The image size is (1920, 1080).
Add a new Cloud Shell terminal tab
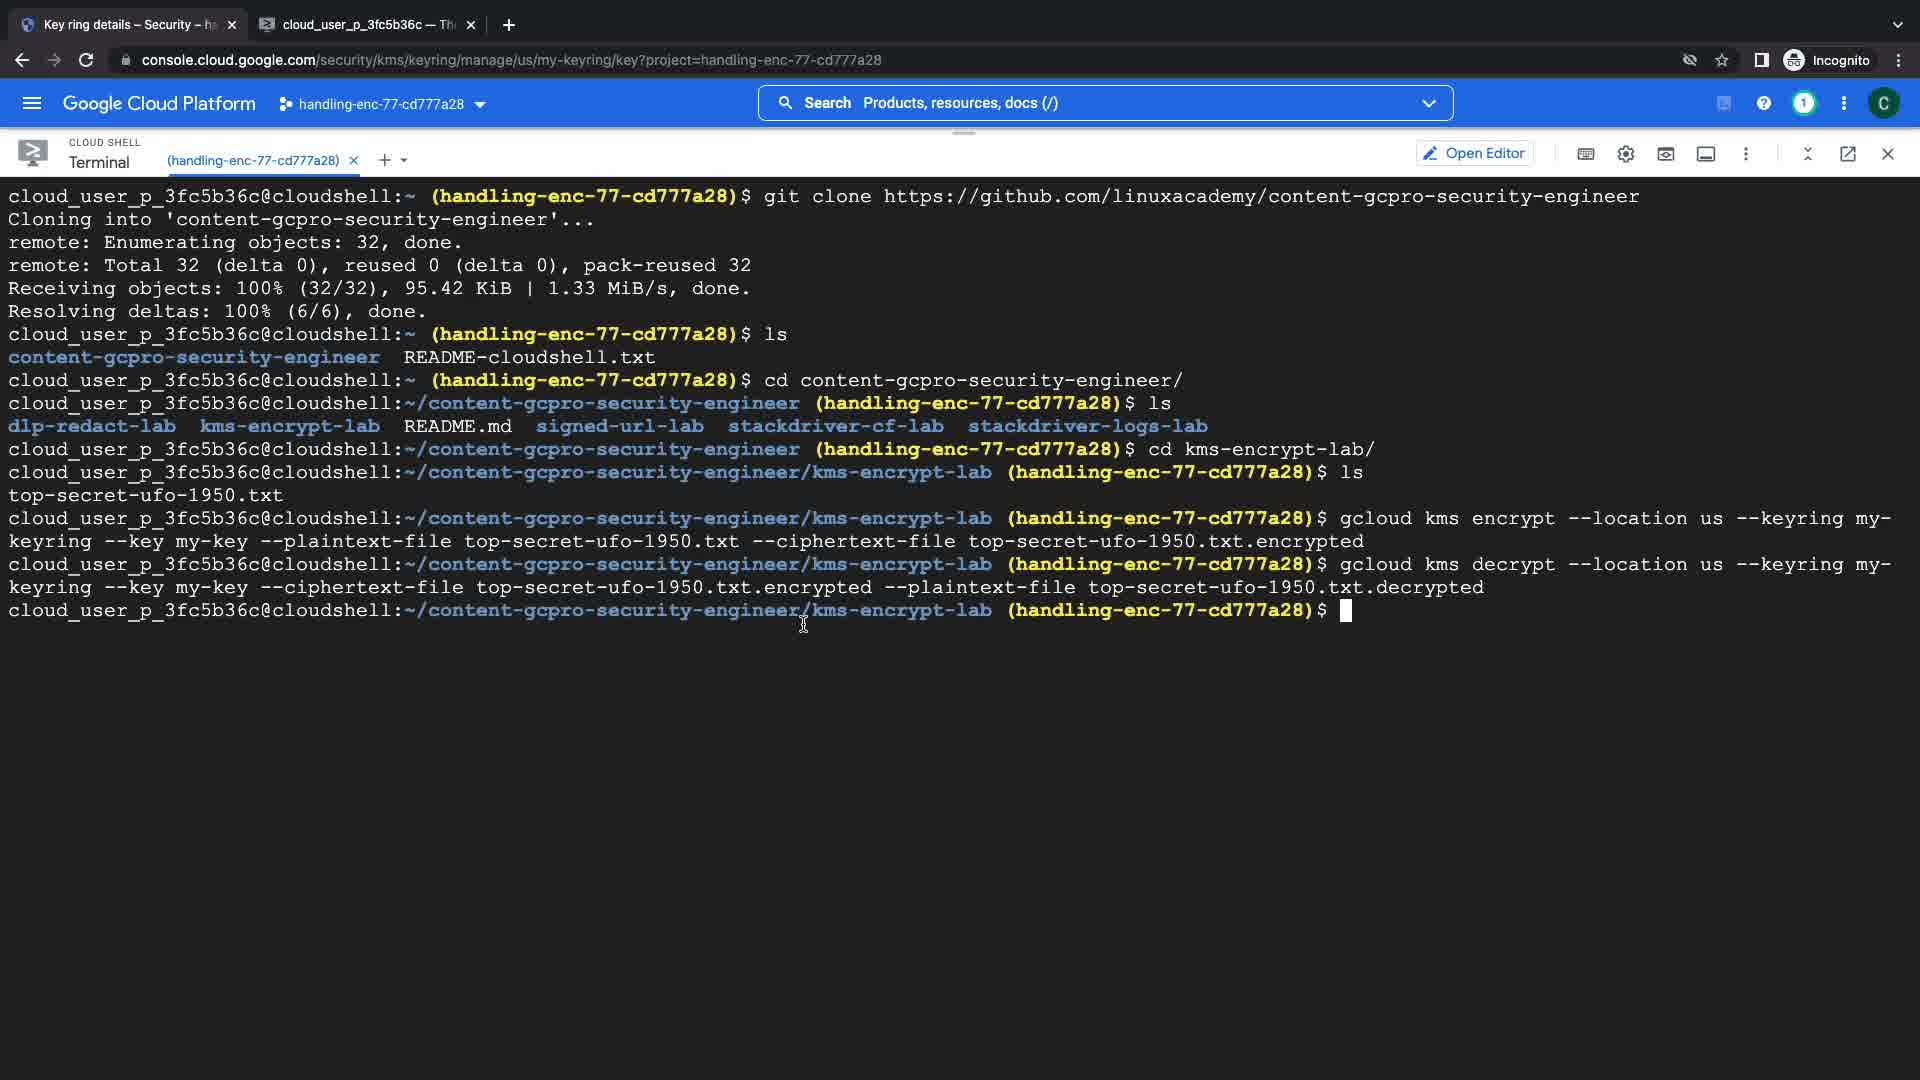pos(384,160)
